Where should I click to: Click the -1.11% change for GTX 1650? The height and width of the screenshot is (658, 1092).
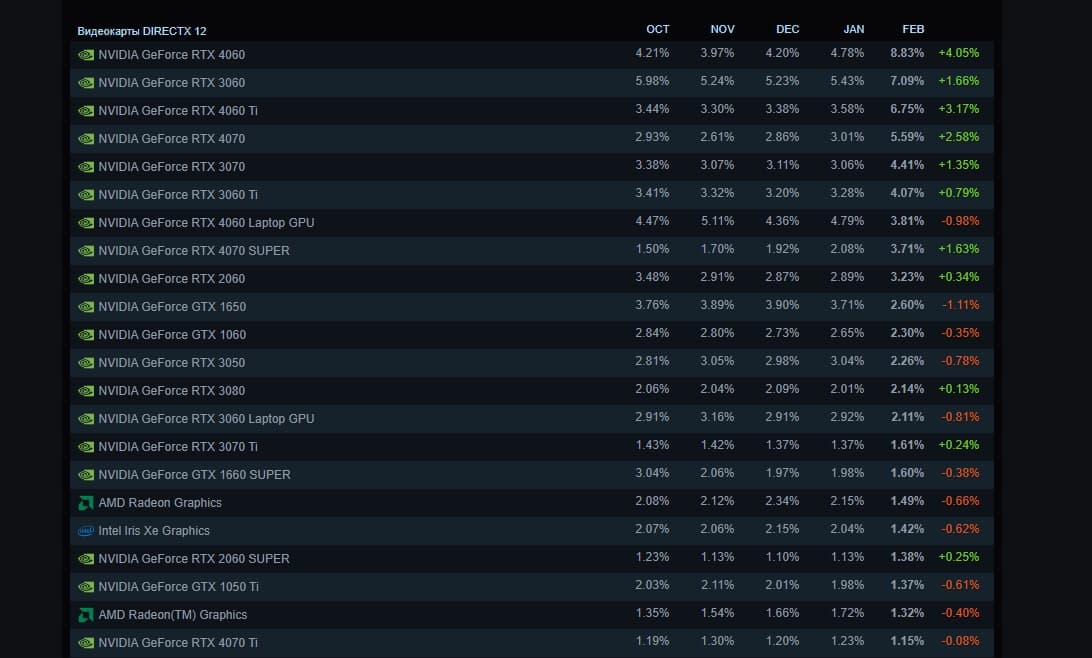point(960,306)
